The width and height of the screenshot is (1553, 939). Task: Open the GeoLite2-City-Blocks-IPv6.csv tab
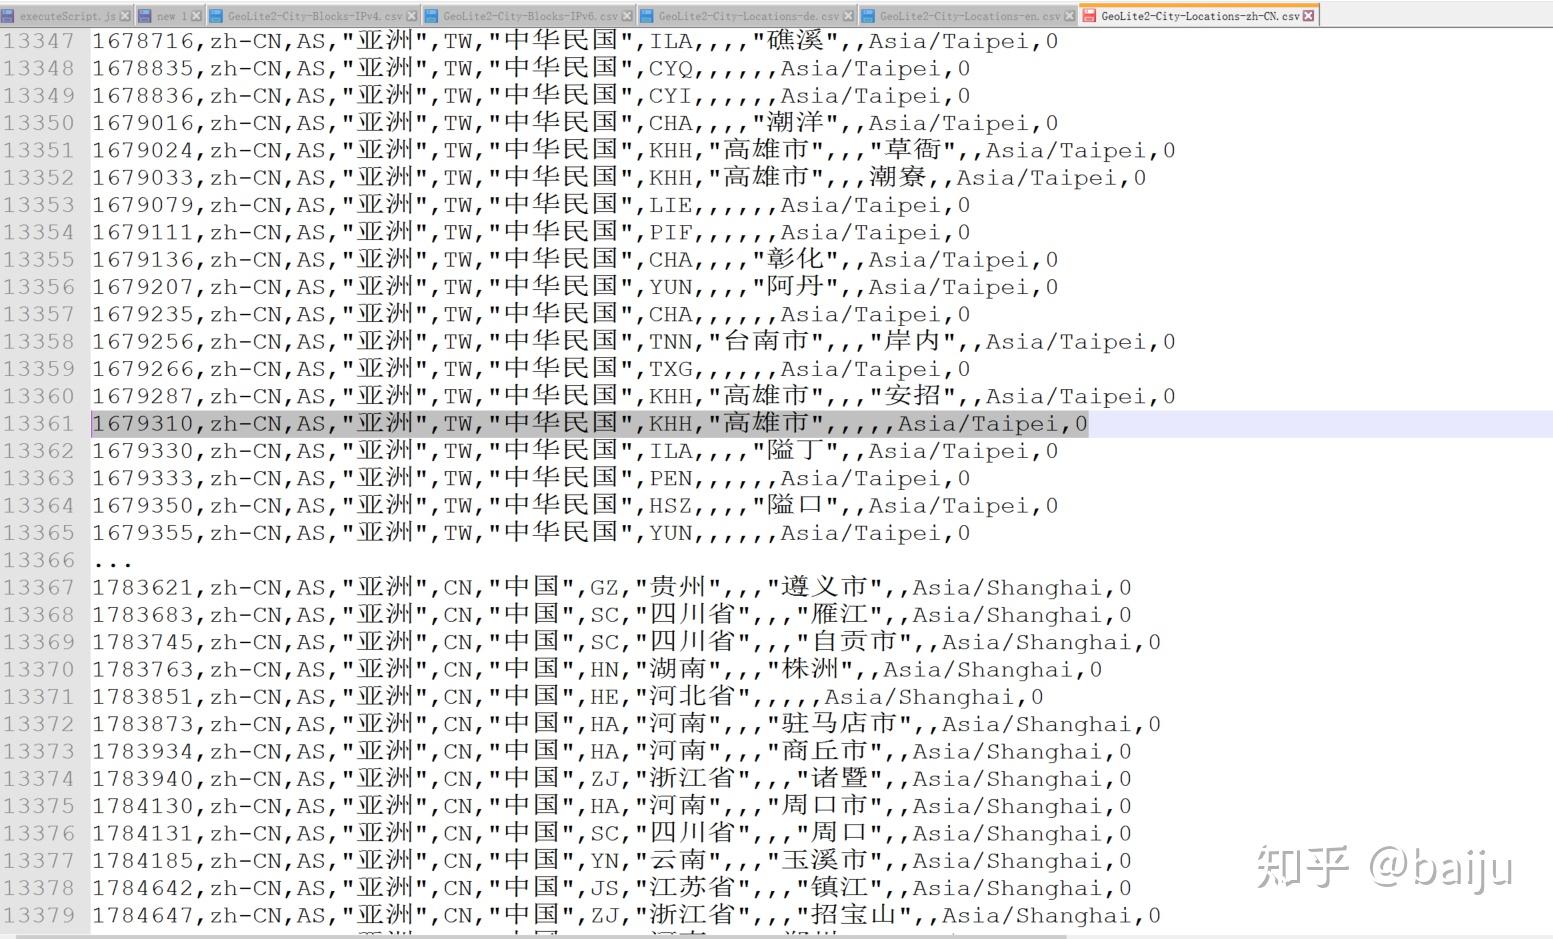tap(529, 16)
